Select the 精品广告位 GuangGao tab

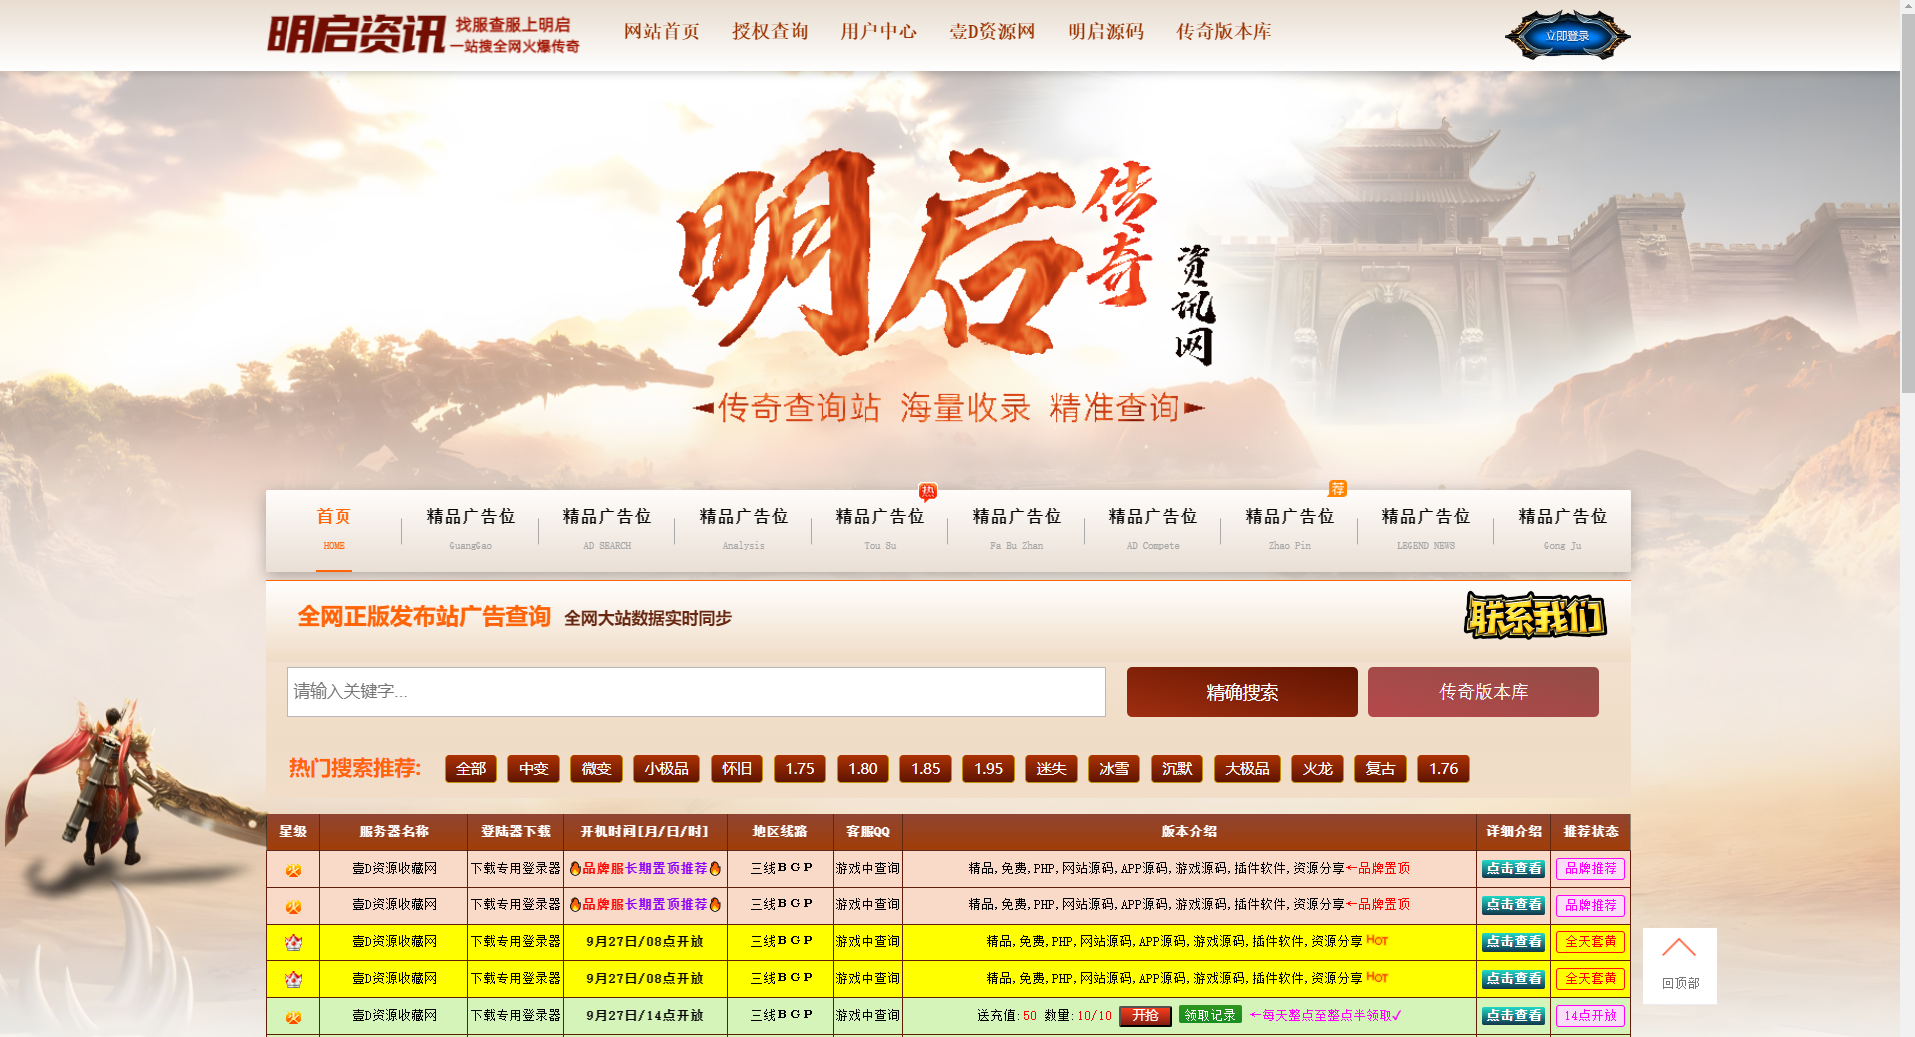470,530
